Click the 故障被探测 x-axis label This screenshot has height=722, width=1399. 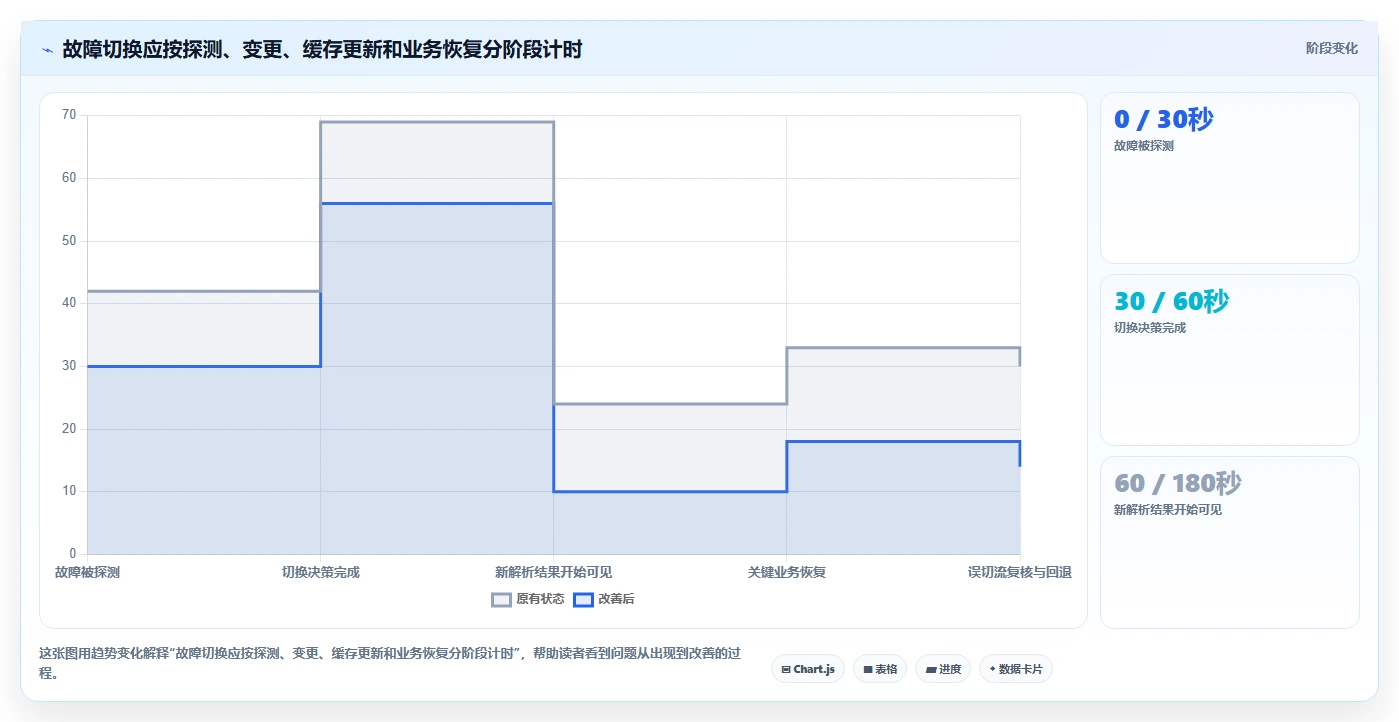point(87,572)
